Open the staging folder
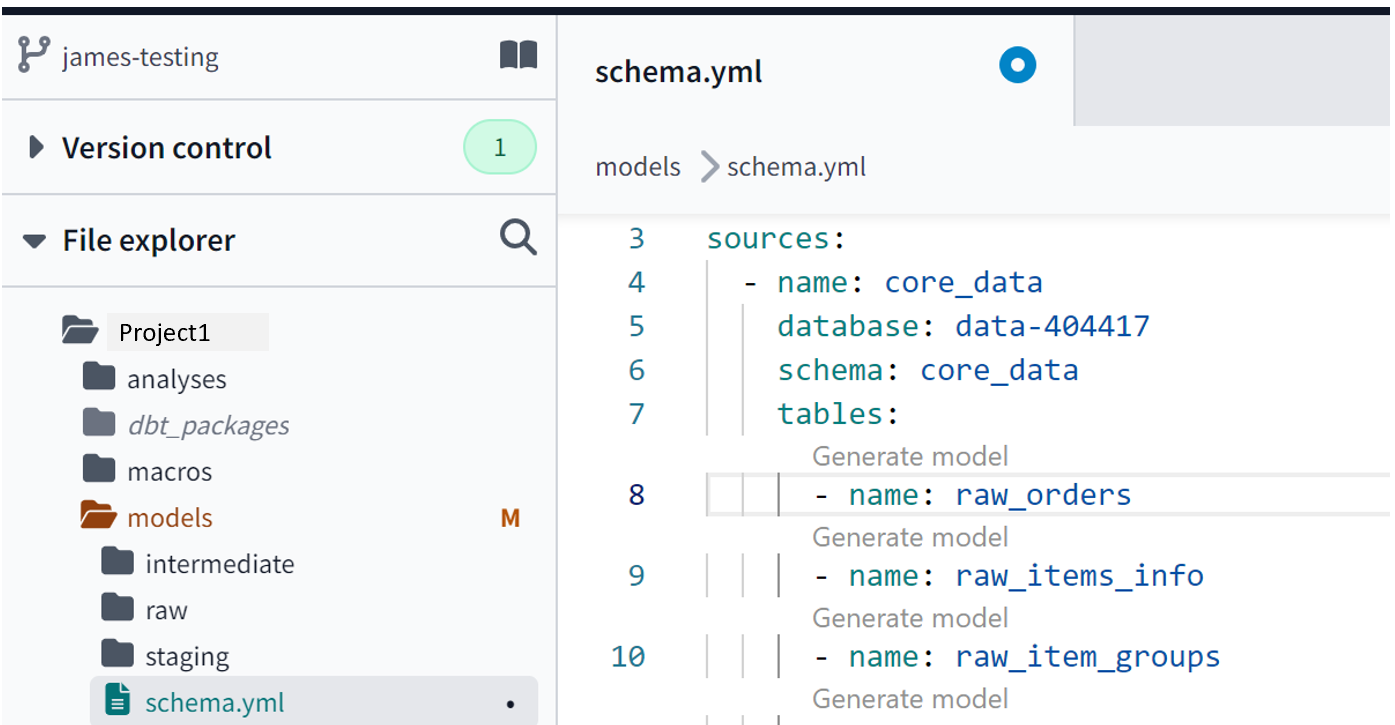Image resolution: width=1395 pixels, height=725 pixels. 187,657
